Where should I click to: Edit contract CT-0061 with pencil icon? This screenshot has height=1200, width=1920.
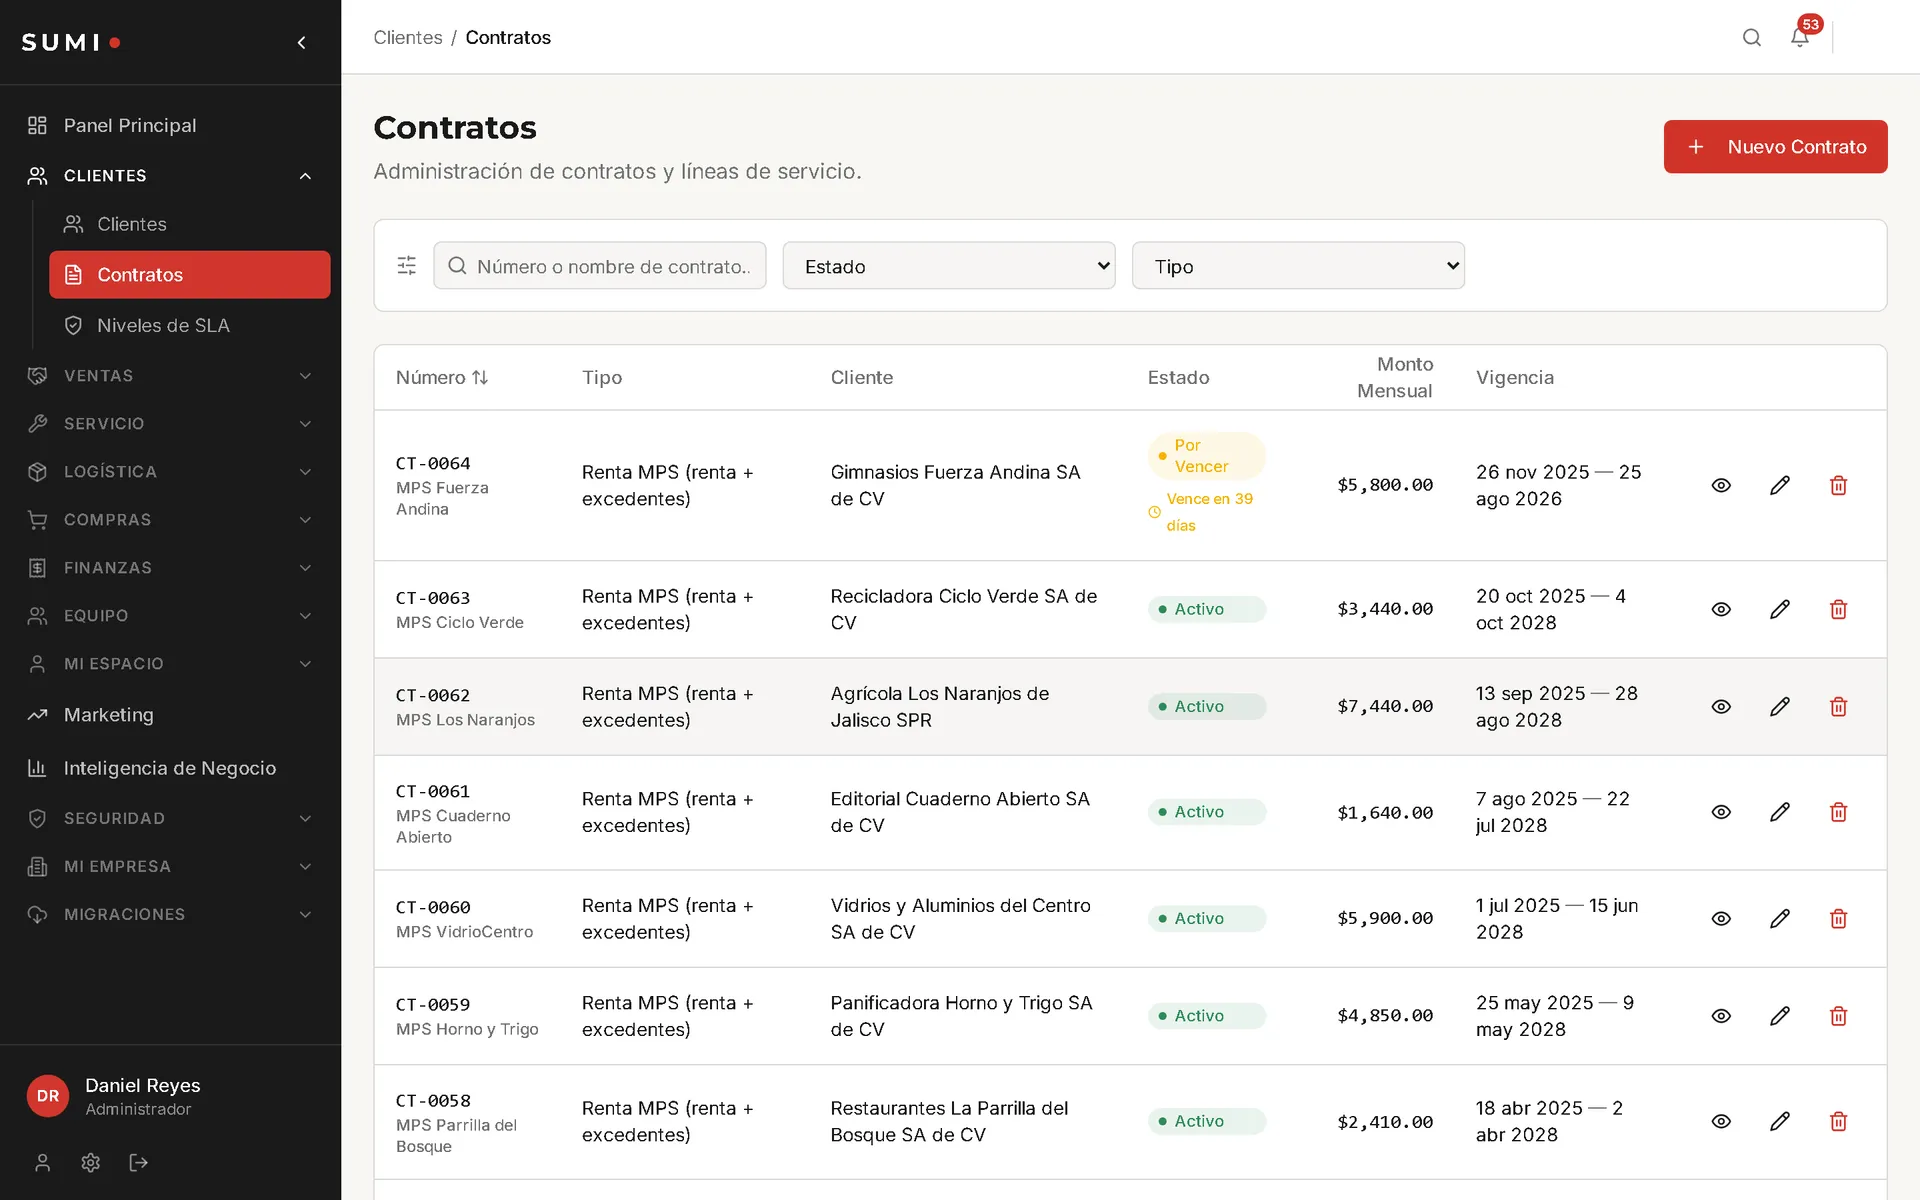[1779, 813]
